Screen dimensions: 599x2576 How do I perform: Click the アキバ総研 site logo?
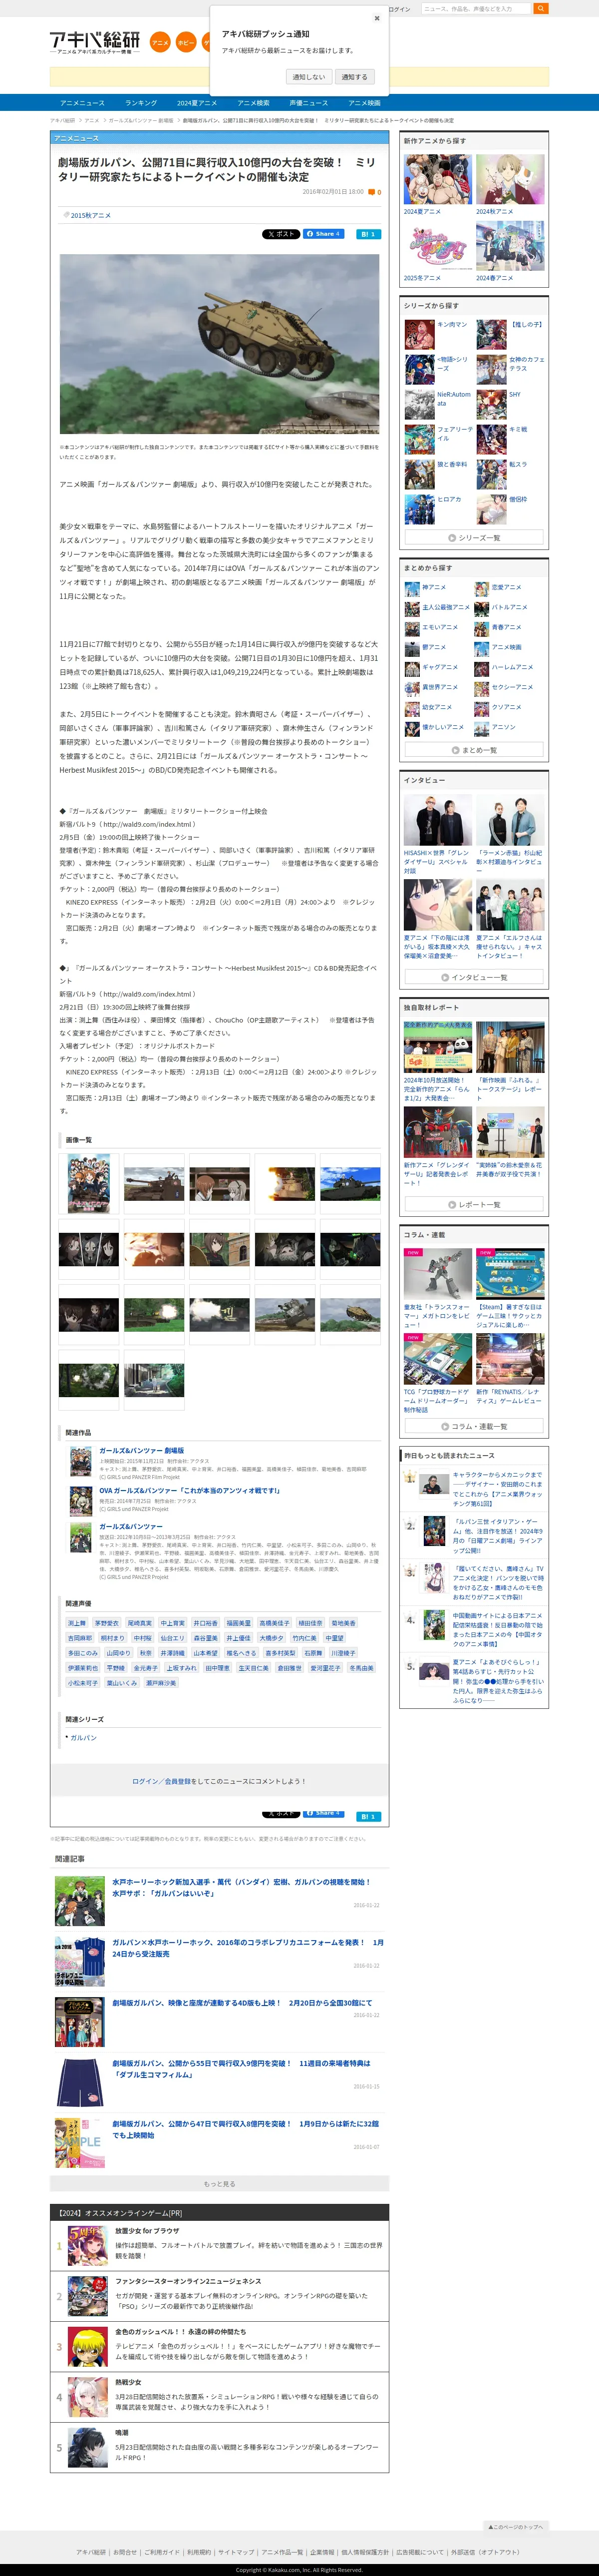[x=95, y=41]
